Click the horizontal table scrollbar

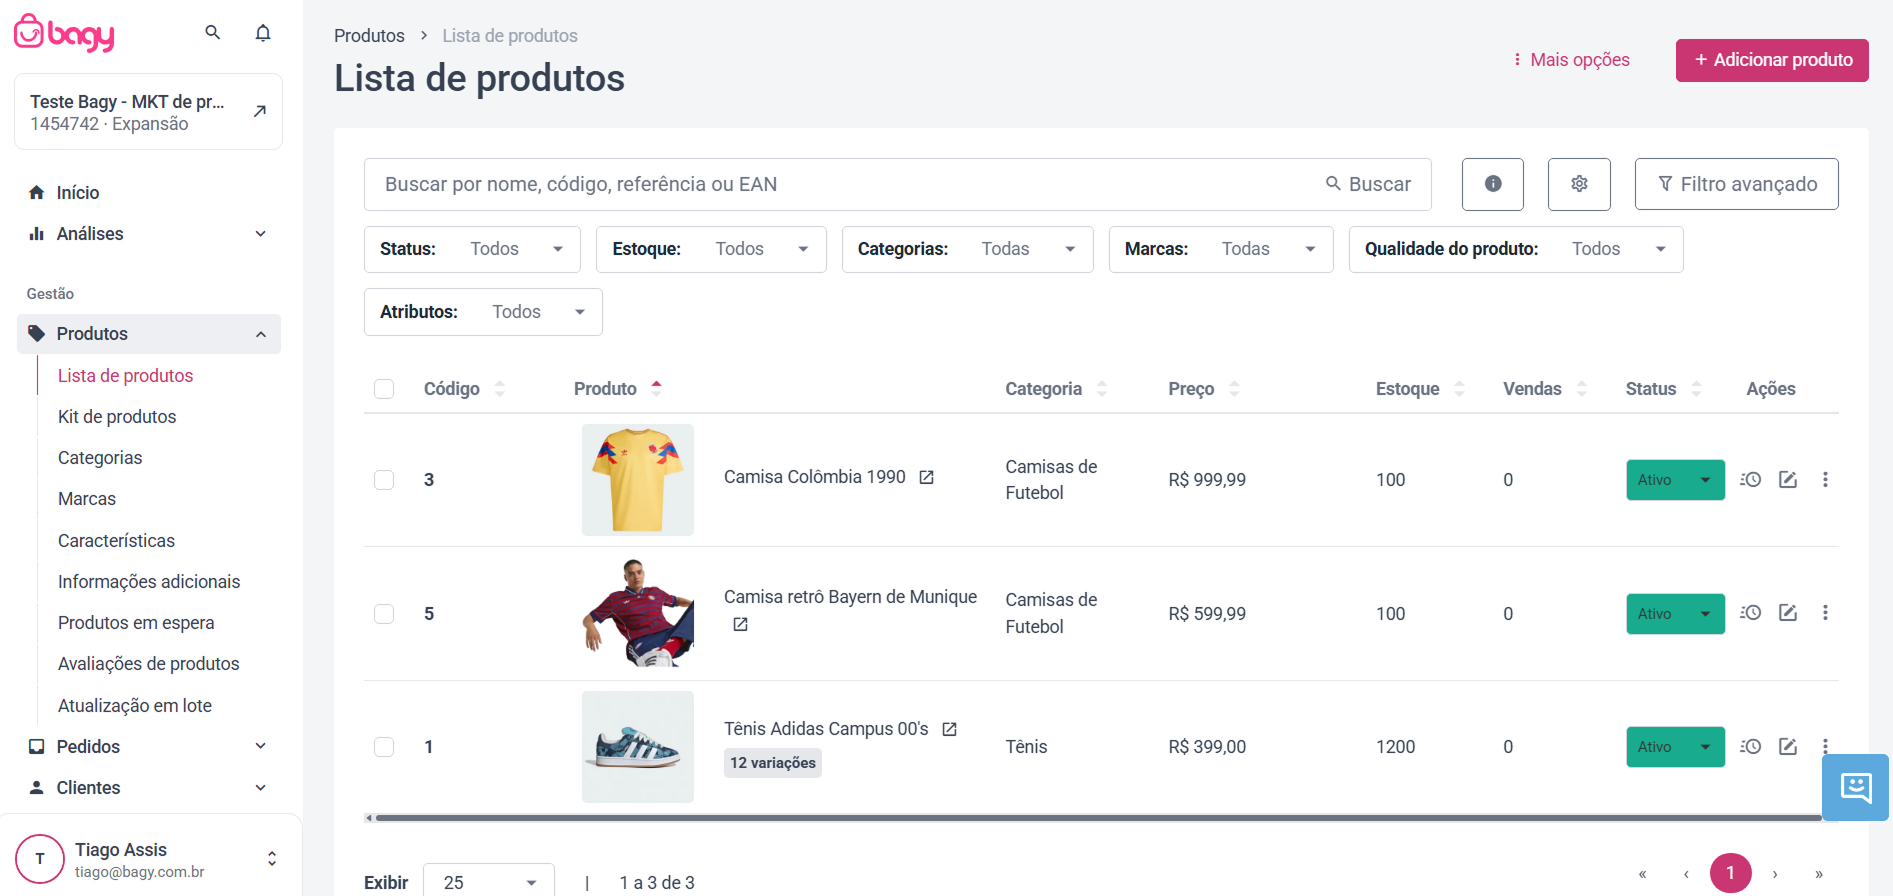point(1097,818)
